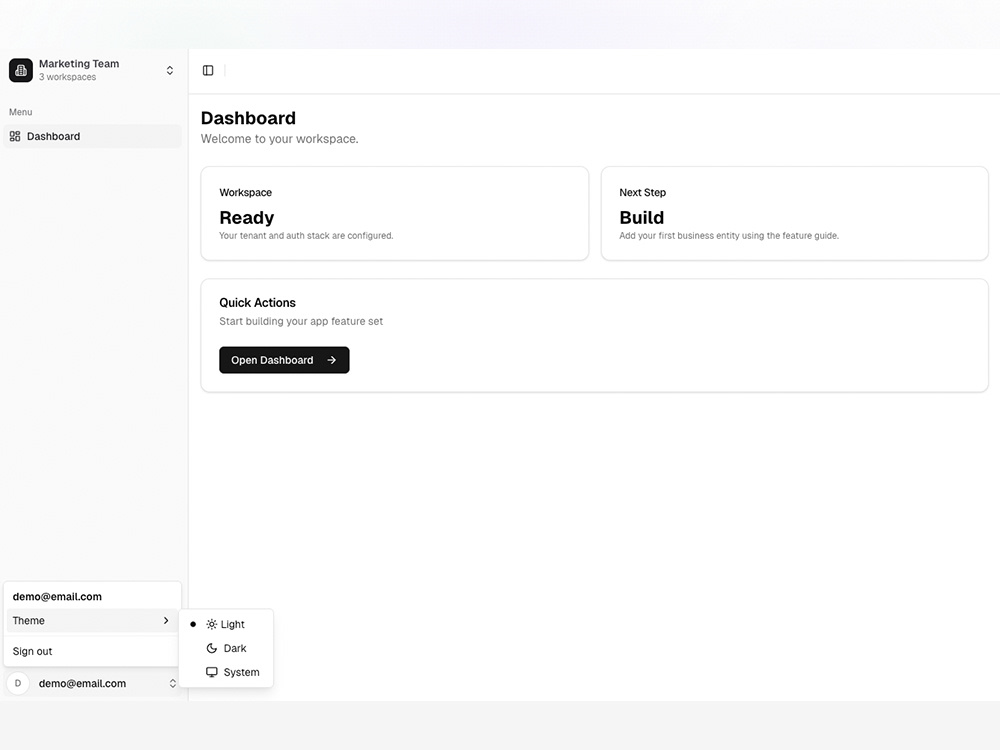
Task: Select the Light theme radio option
Action: pos(226,624)
